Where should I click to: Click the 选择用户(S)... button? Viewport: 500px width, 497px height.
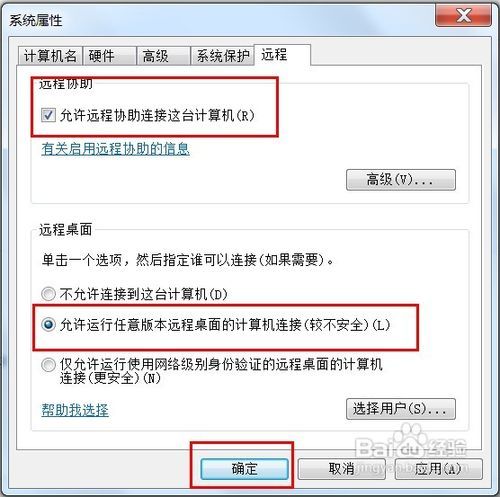(401, 409)
